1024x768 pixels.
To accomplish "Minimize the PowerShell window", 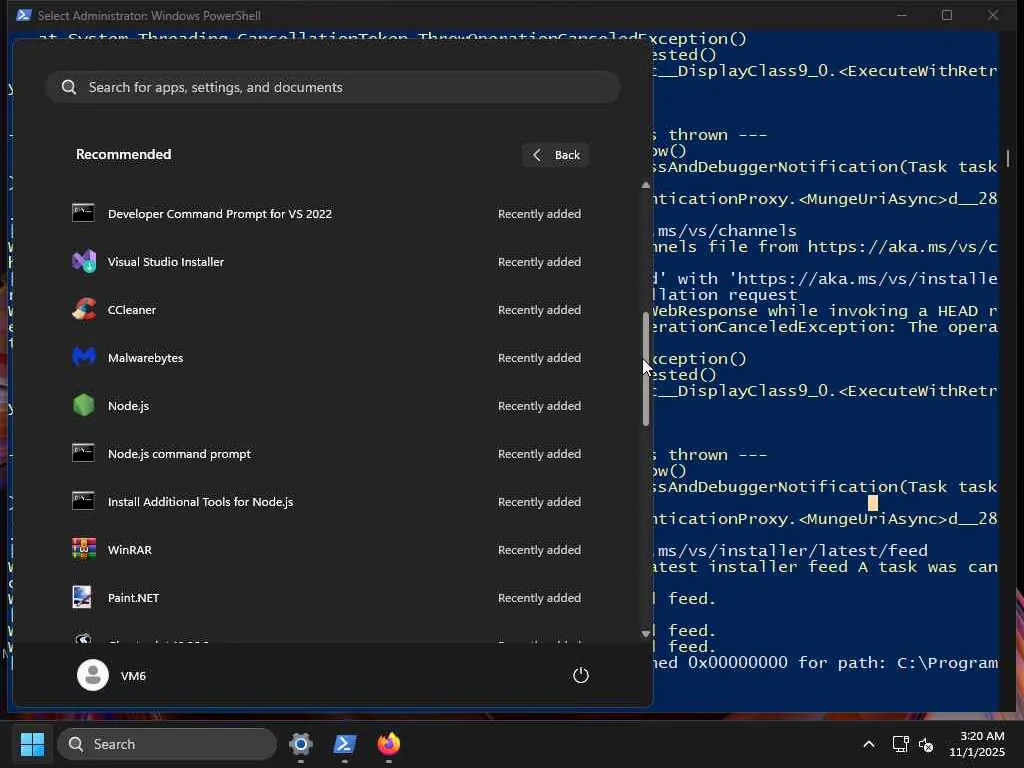I will (902, 15).
